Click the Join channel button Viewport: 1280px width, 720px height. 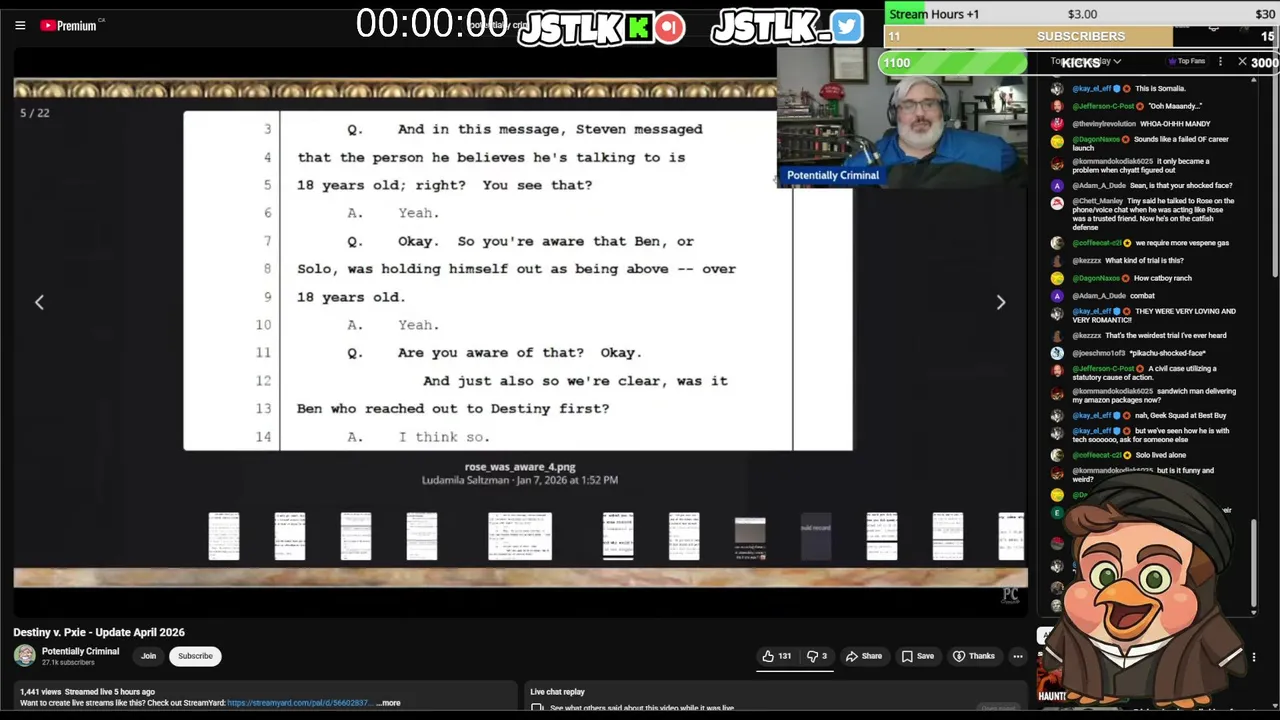[x=148, y=656]
